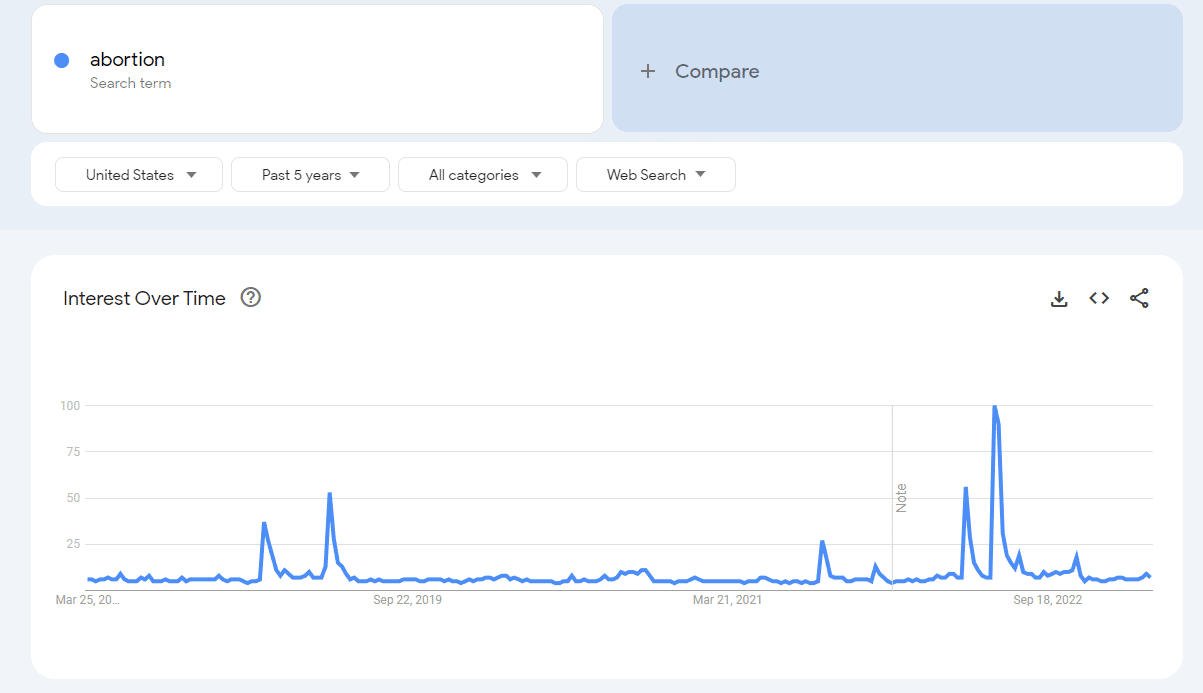Click the Interest Over Time heading
The width and height of the screenshot is (1203, 693).
point(144,298)
